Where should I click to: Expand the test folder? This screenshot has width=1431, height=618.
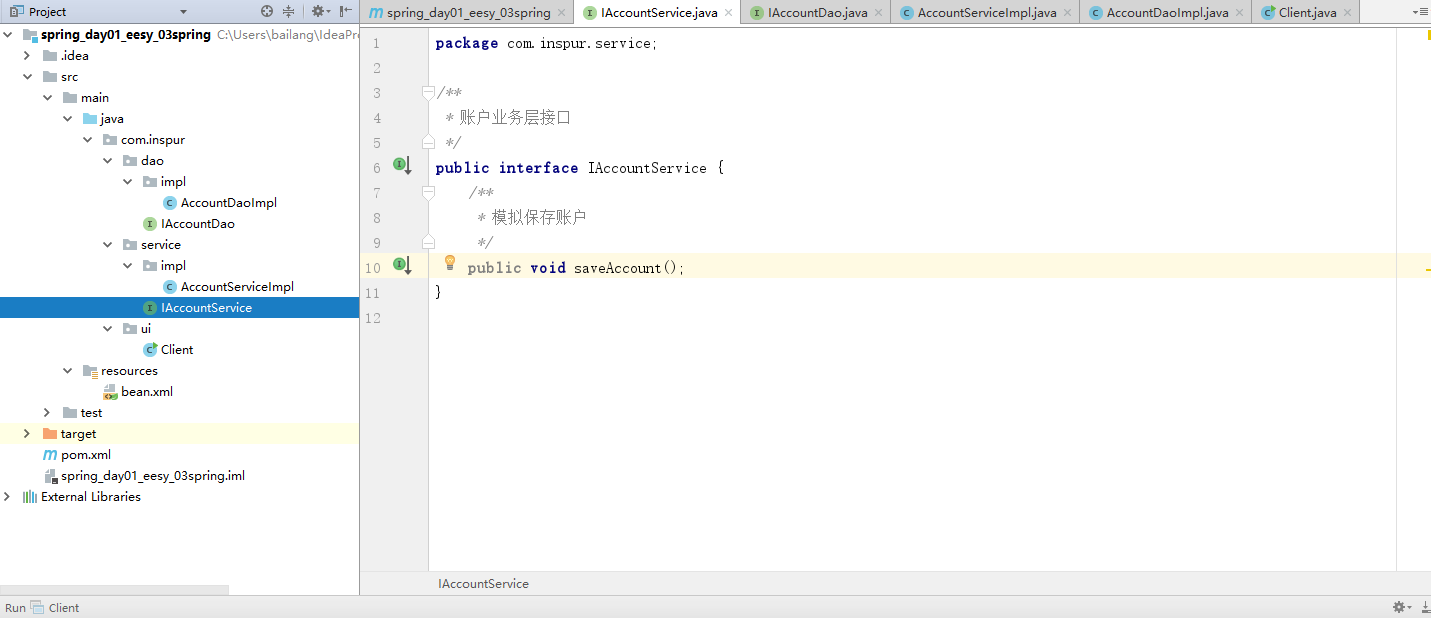tap(46, 412)
